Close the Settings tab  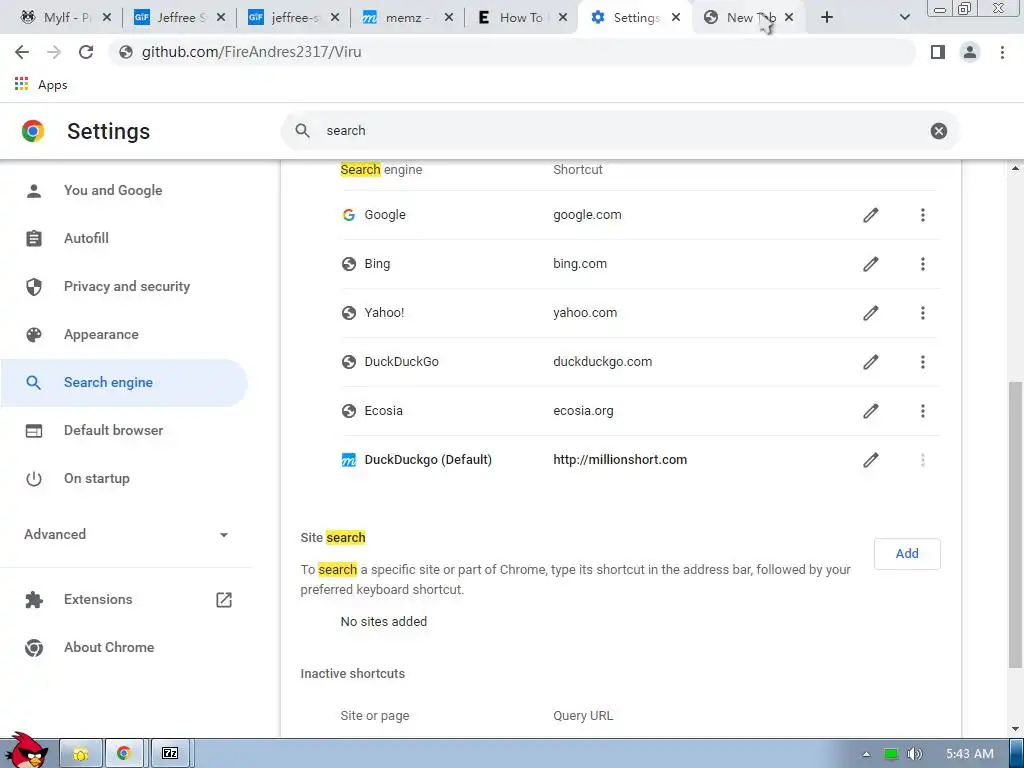click(676, 18)
